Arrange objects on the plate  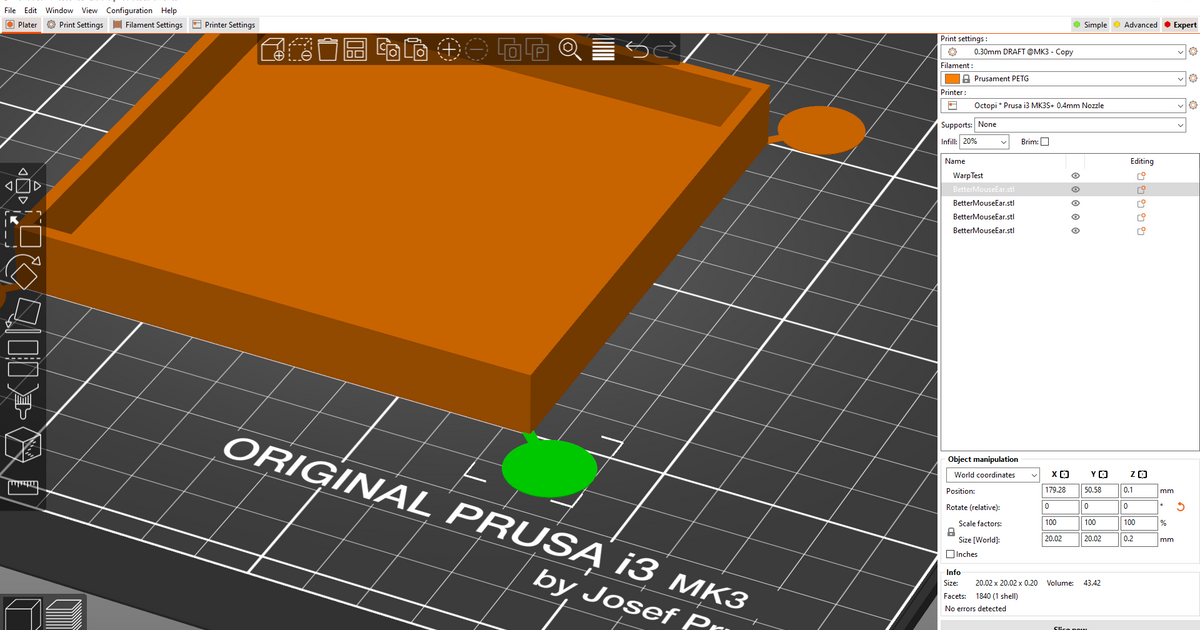pos(354,48)
